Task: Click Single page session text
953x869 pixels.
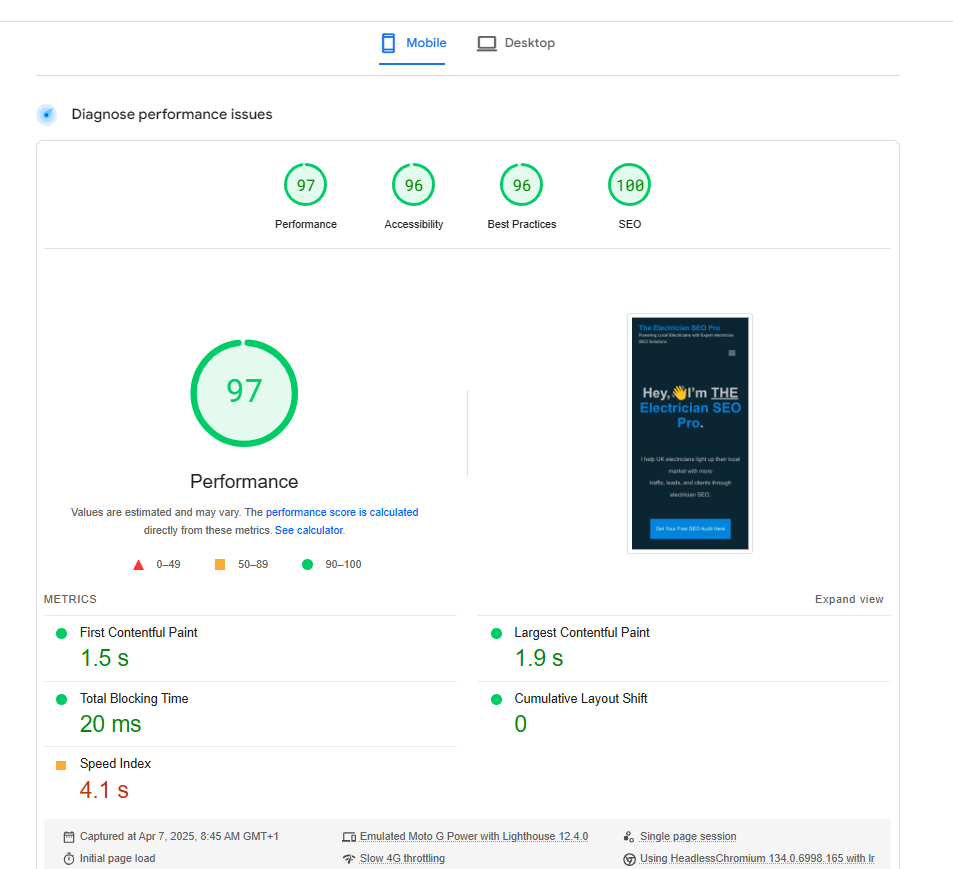Action: tap(688, 837)
